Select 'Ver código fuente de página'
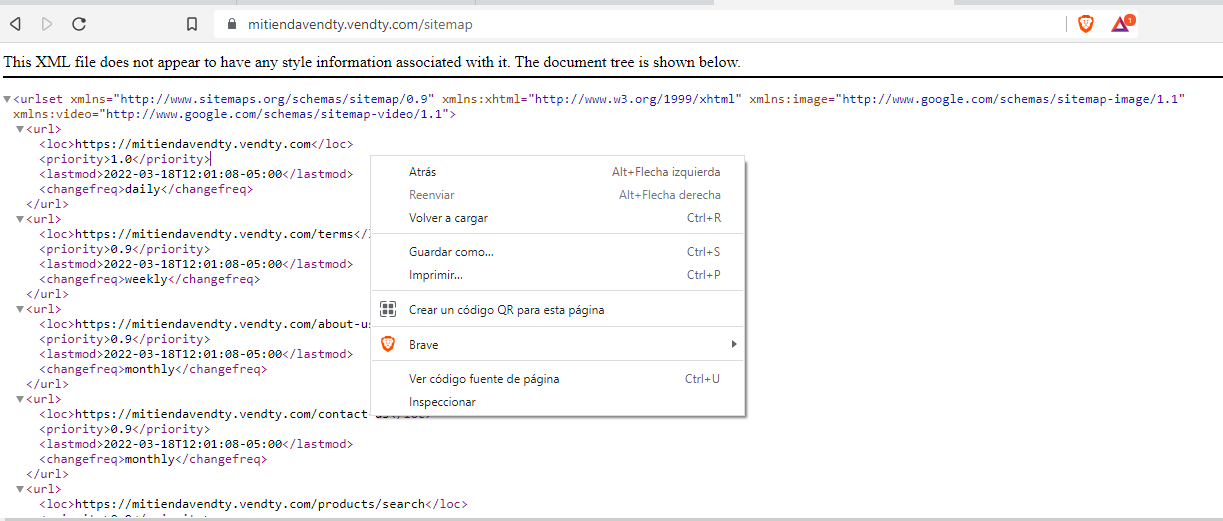 pyautogui.click(x=558, y=379)
